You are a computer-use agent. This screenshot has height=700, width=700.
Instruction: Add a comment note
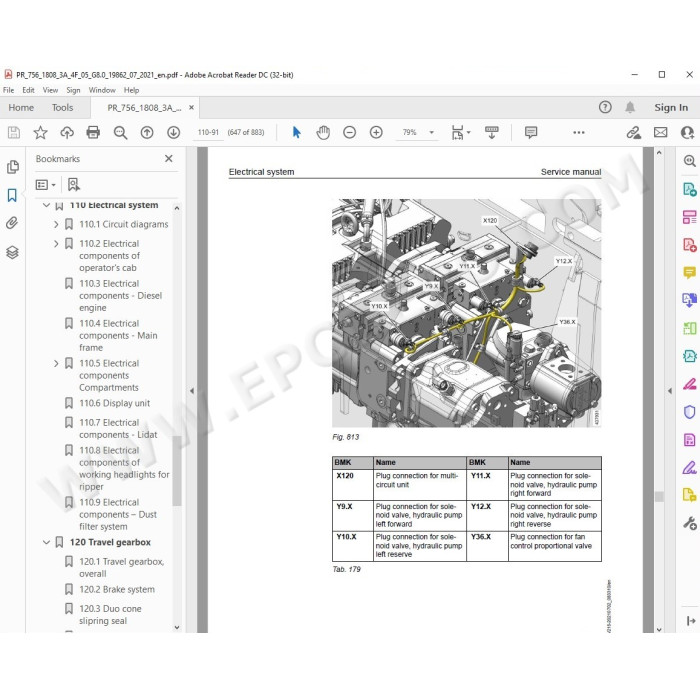point(531,132)
